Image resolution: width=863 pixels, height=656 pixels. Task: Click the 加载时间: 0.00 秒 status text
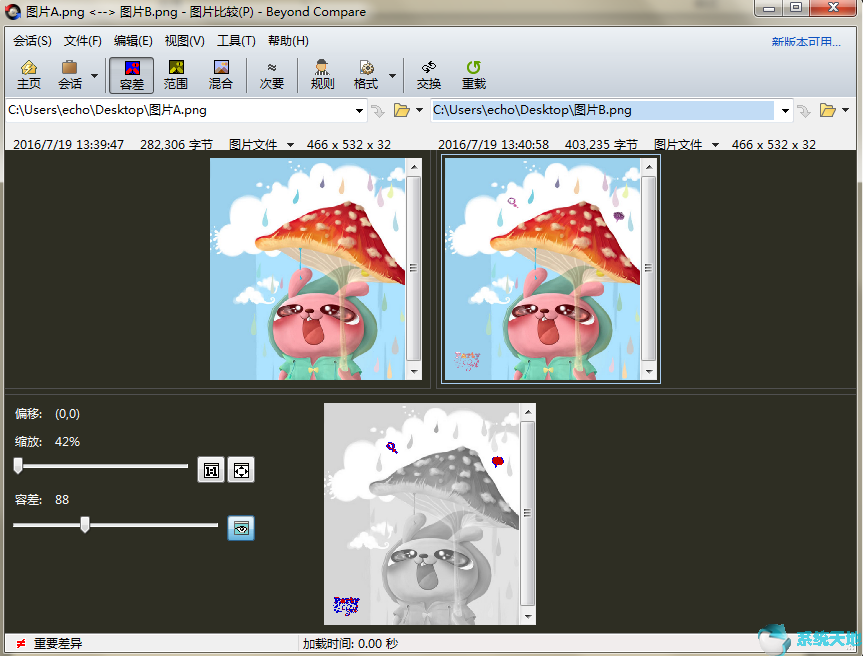(x=350, y=643)
